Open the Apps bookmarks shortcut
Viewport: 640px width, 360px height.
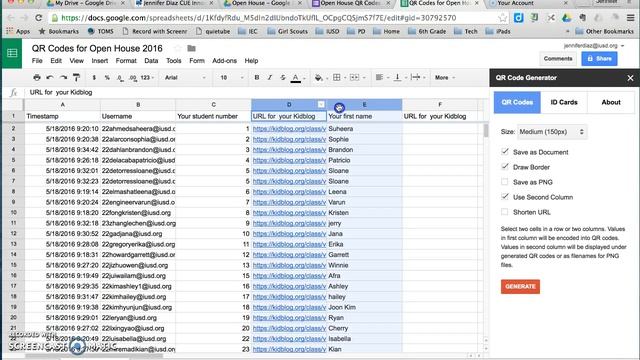point(18,31)
